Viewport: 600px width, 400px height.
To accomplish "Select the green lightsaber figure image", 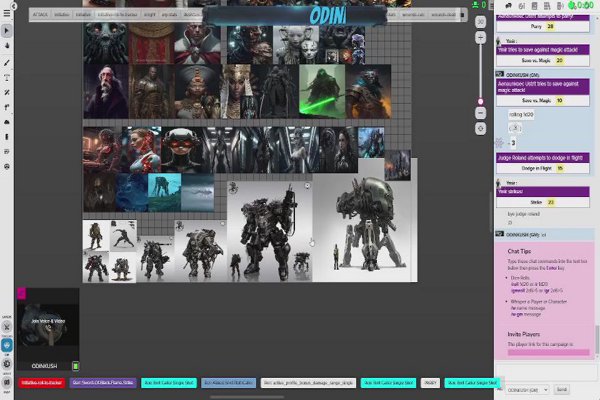I will [322, 91].
